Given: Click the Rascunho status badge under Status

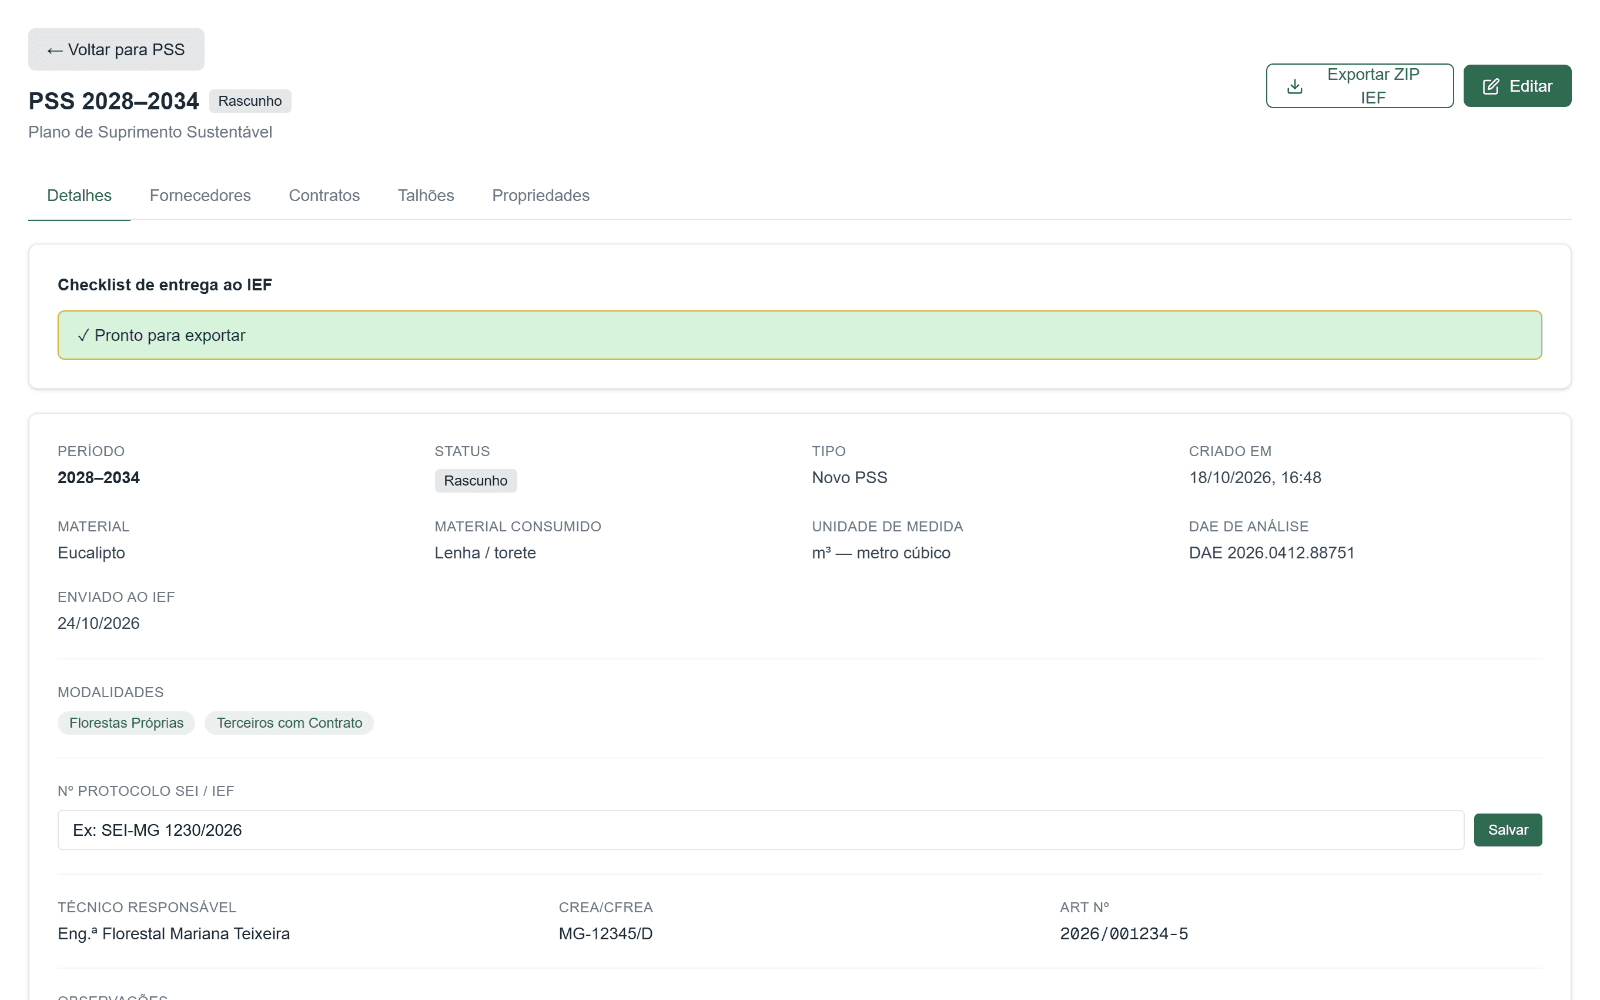Looking at the screenshot, I should pos(476,481).
